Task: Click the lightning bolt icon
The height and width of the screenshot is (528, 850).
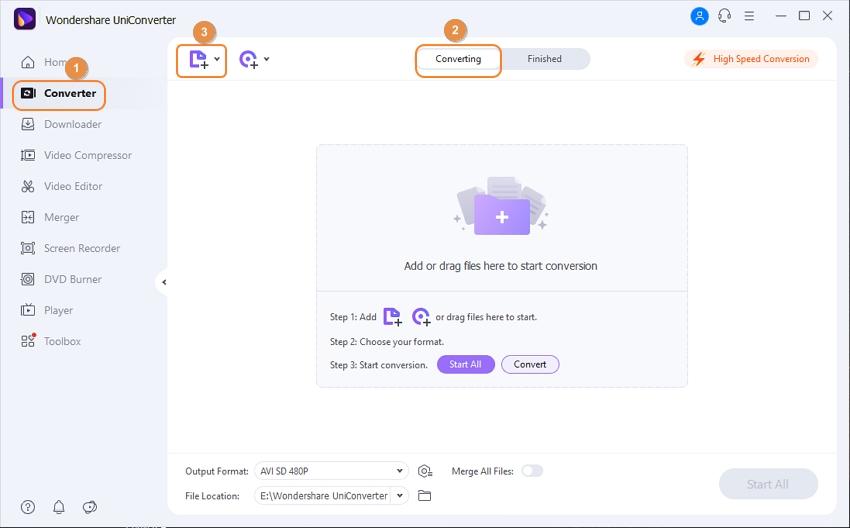Action: point(699,59)
